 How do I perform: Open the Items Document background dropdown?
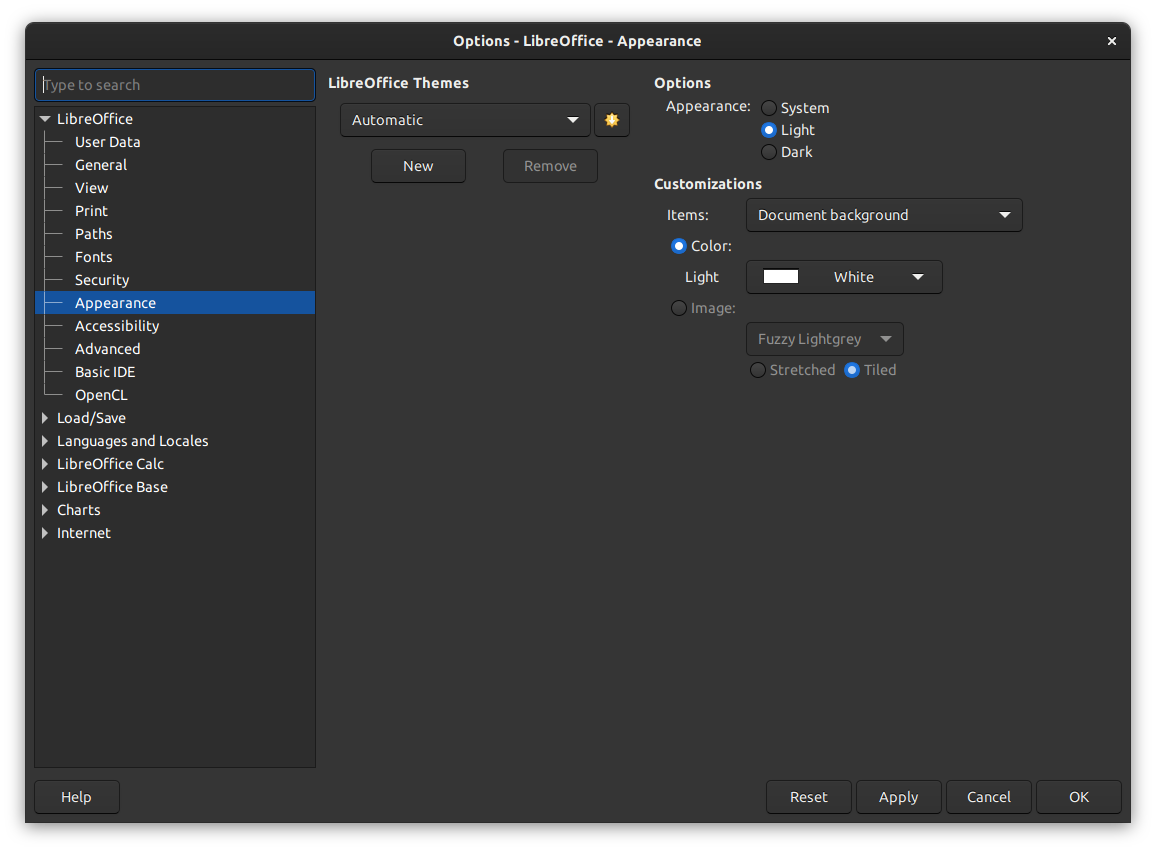pos(884,215)
